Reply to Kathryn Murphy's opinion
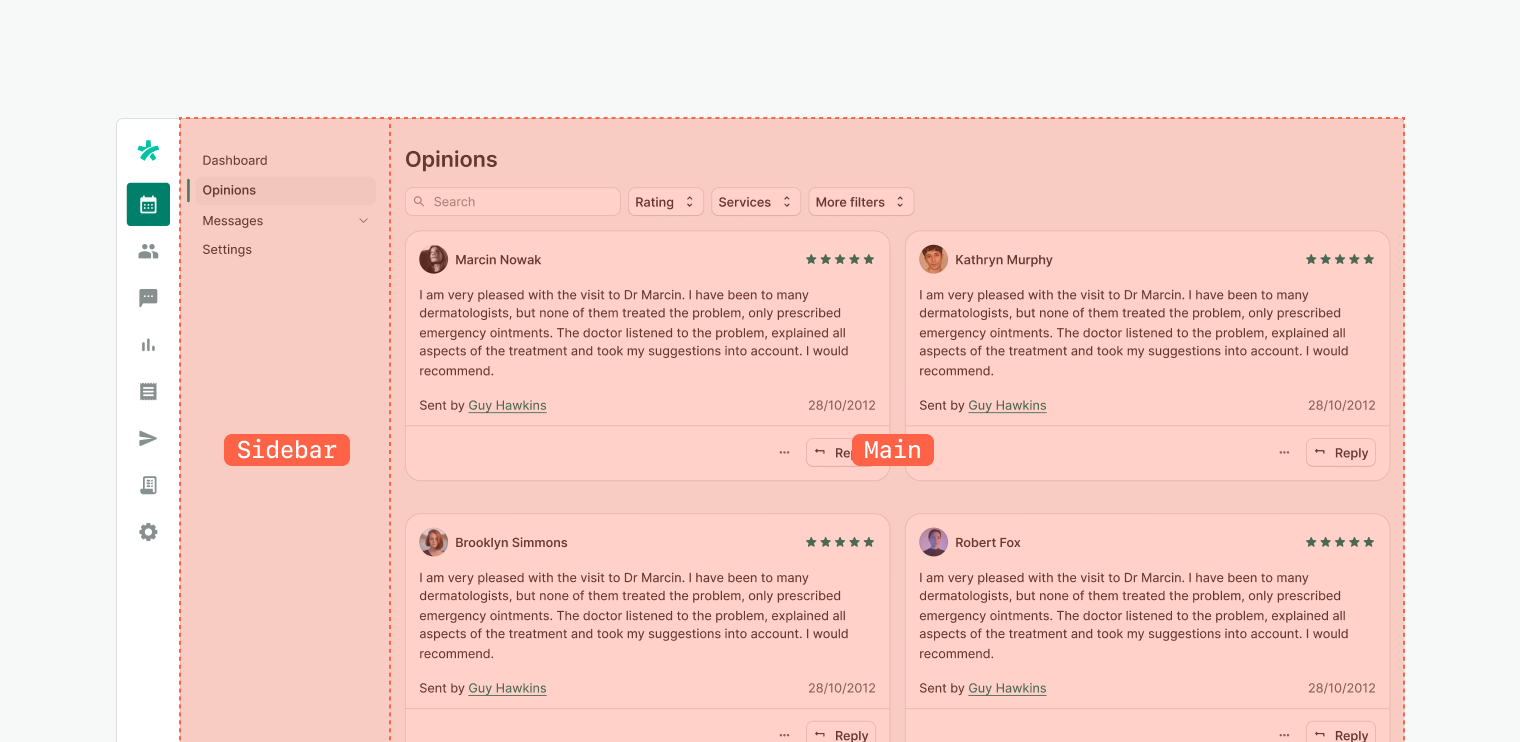Screen dimensions: 1520x742 tap(1340, 453)
